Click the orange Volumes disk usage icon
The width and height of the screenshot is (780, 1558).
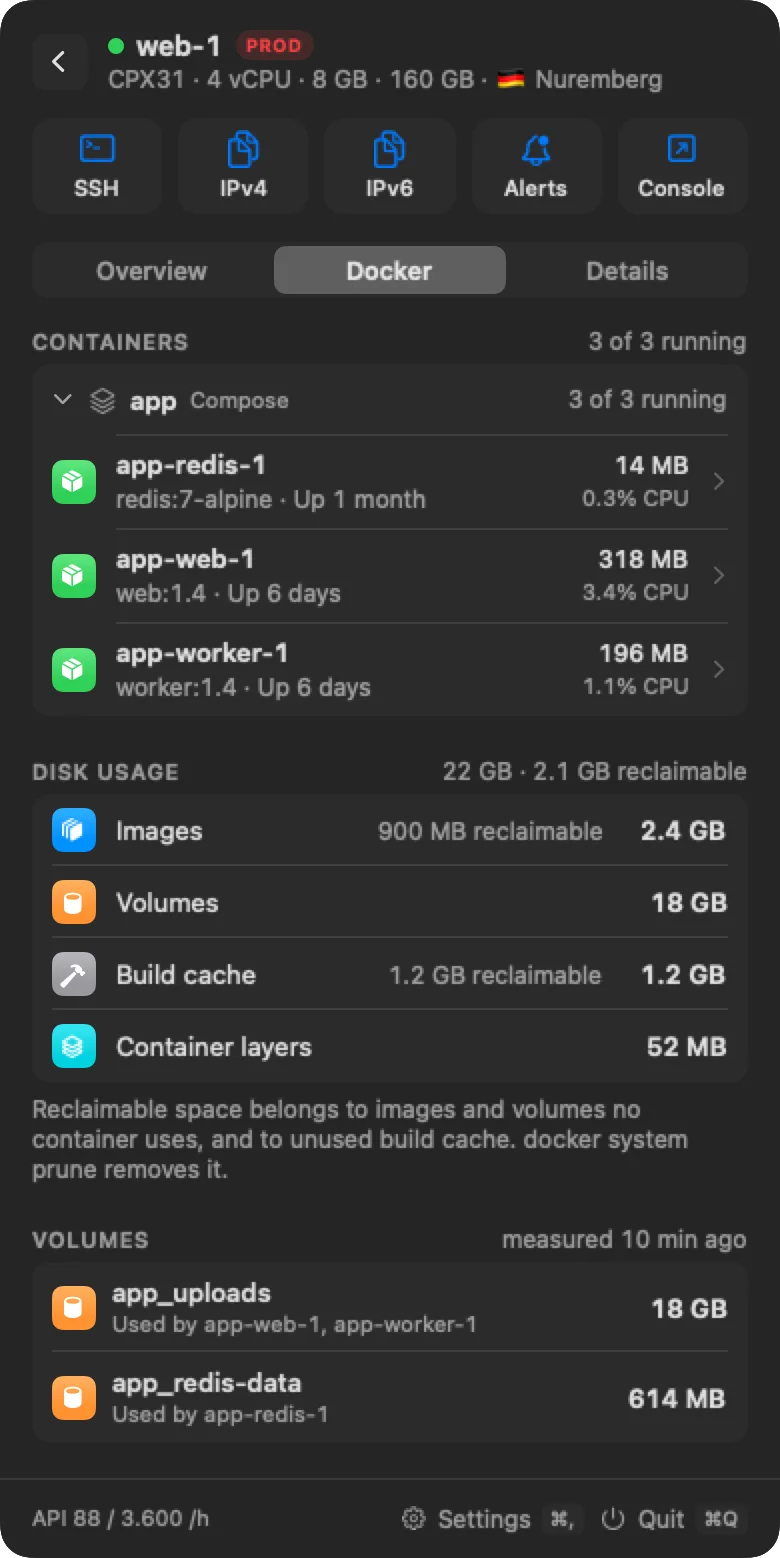pos(74,902)
